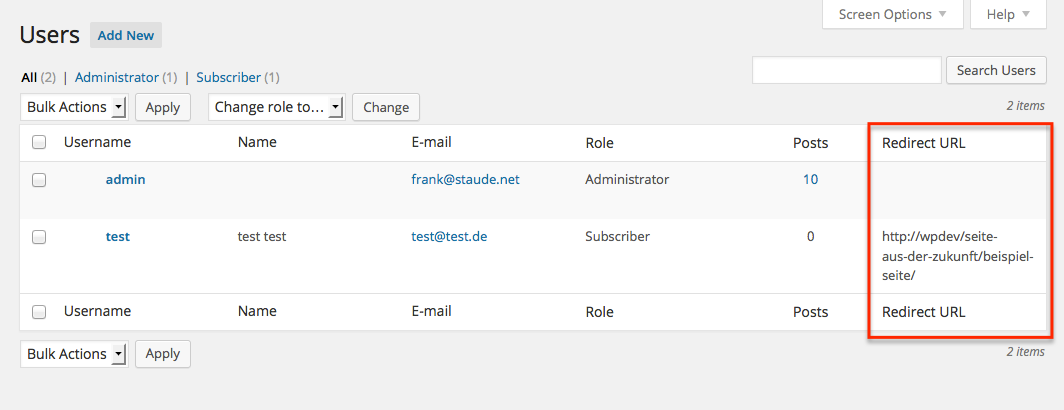Click the frank@staude.net email link
The width and height of the screenshot is (1064, 410).
[465, 180]
